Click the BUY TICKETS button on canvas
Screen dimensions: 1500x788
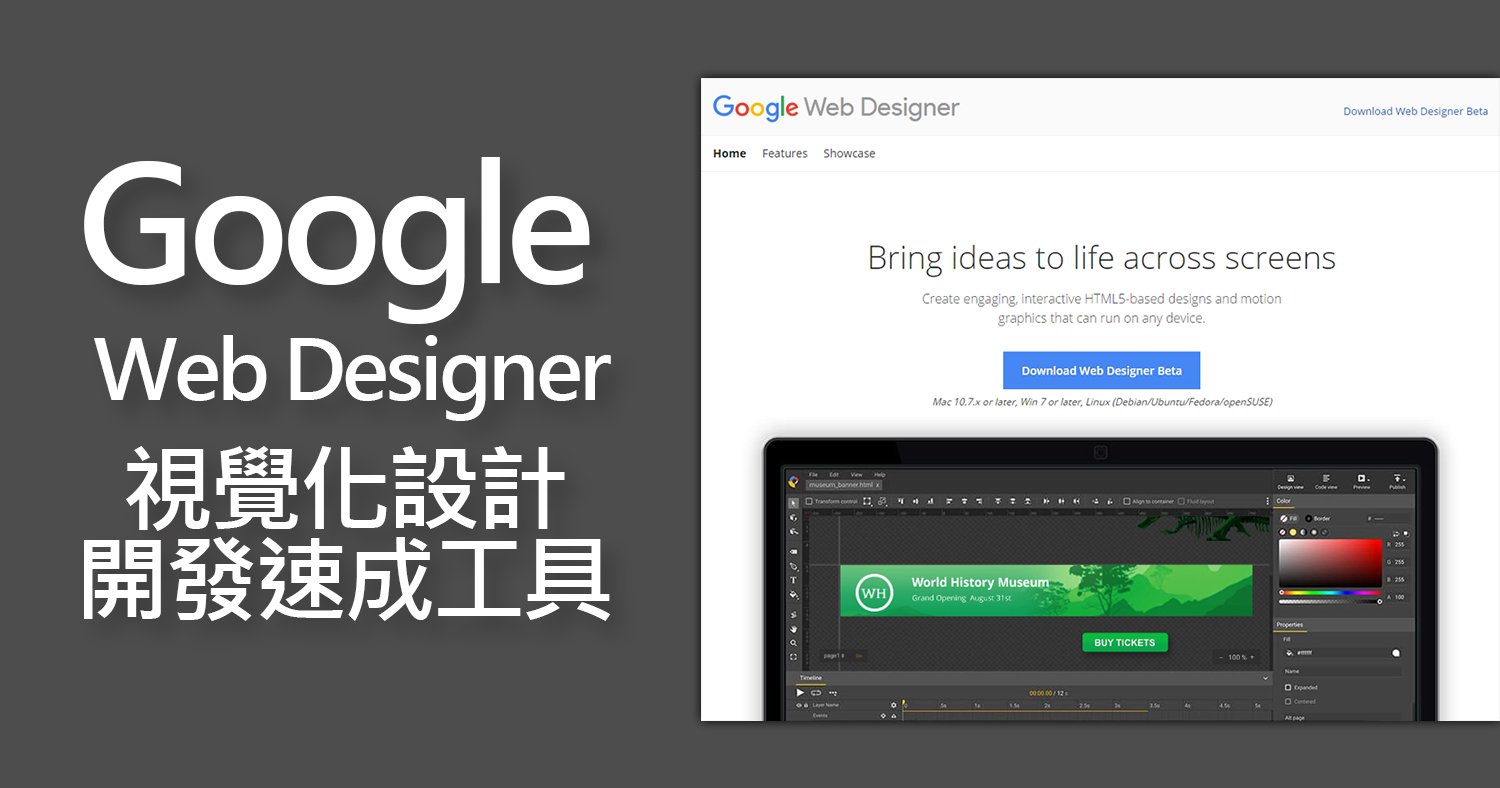click(x=1124, y=642)
